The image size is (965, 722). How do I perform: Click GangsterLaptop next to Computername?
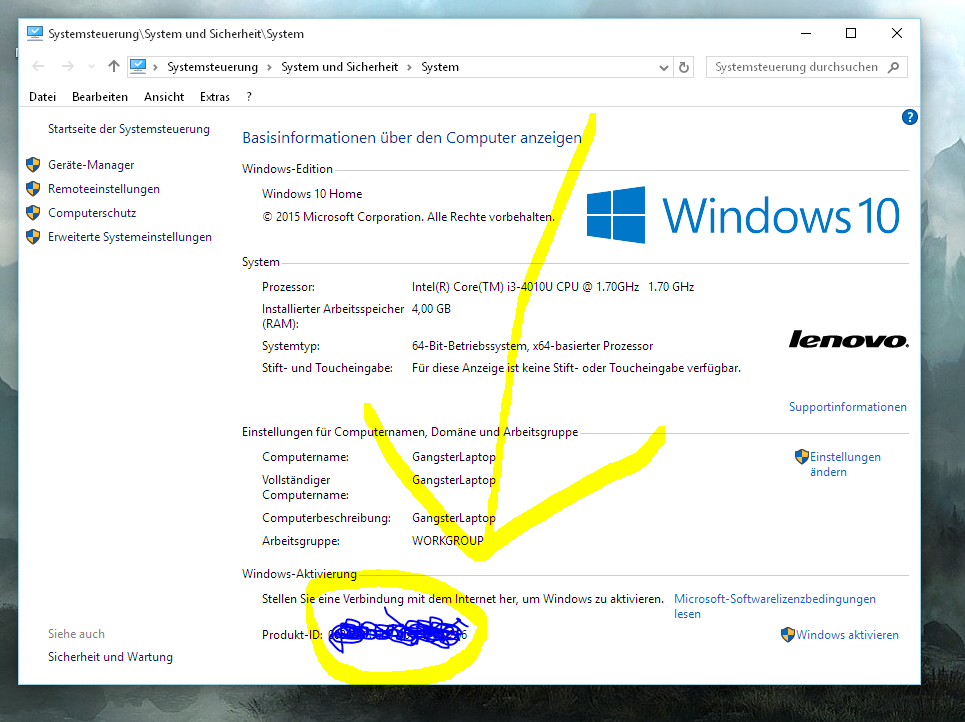click(x=454, y=457)
